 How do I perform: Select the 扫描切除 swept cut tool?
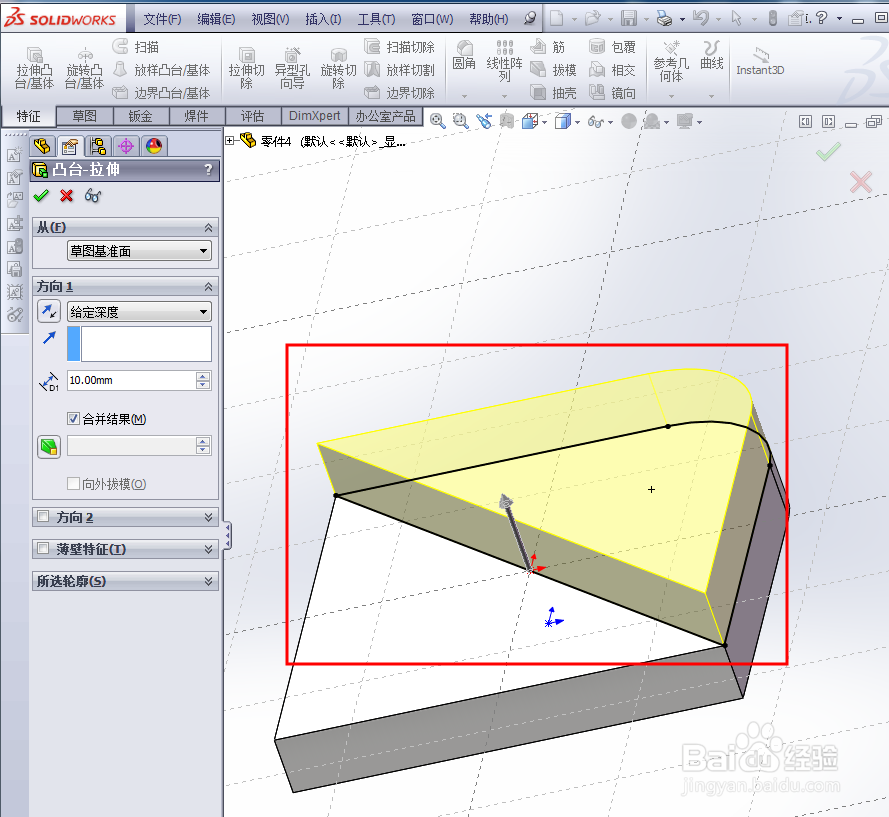[x=400, y=47]
